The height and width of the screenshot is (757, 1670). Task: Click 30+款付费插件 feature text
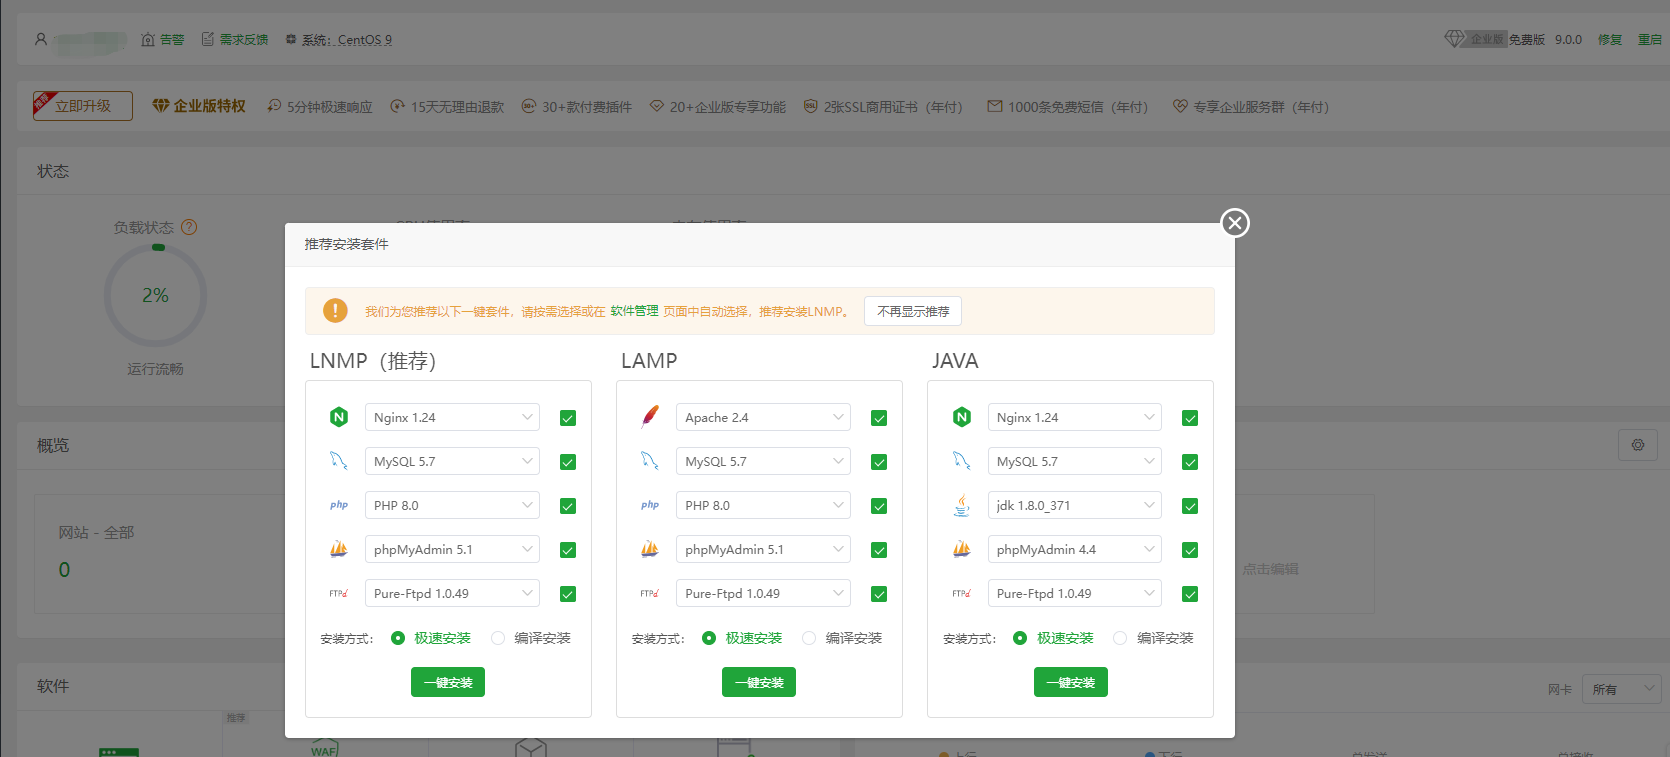pos(587,107)
